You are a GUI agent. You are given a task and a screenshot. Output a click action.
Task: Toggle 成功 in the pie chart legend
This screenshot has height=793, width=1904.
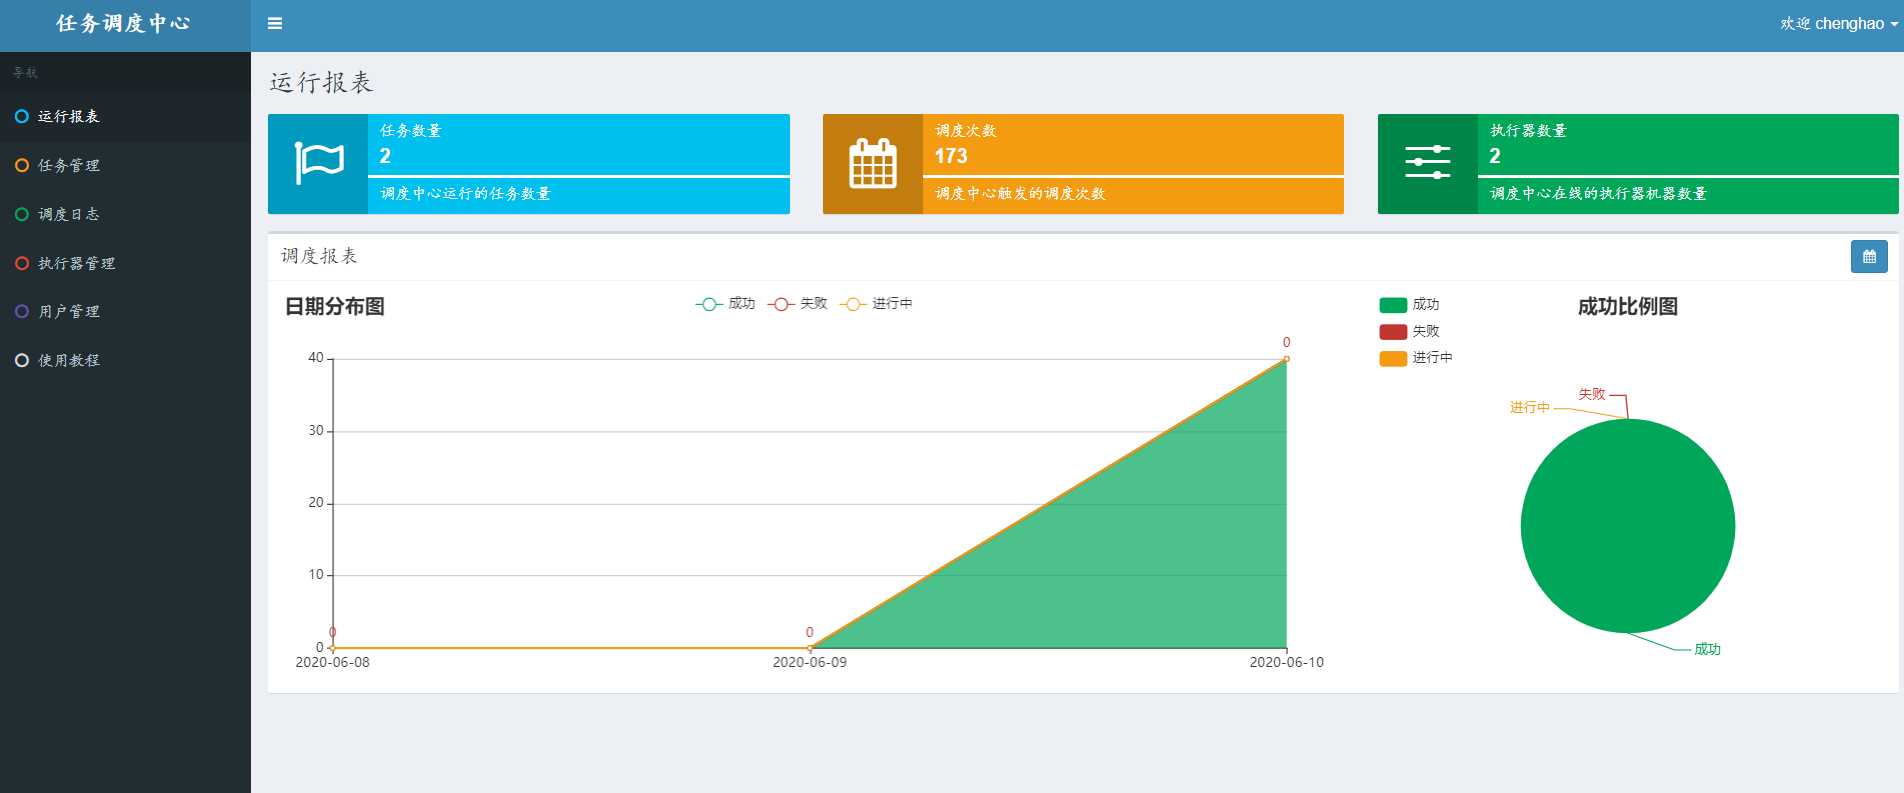(1409, 305)
